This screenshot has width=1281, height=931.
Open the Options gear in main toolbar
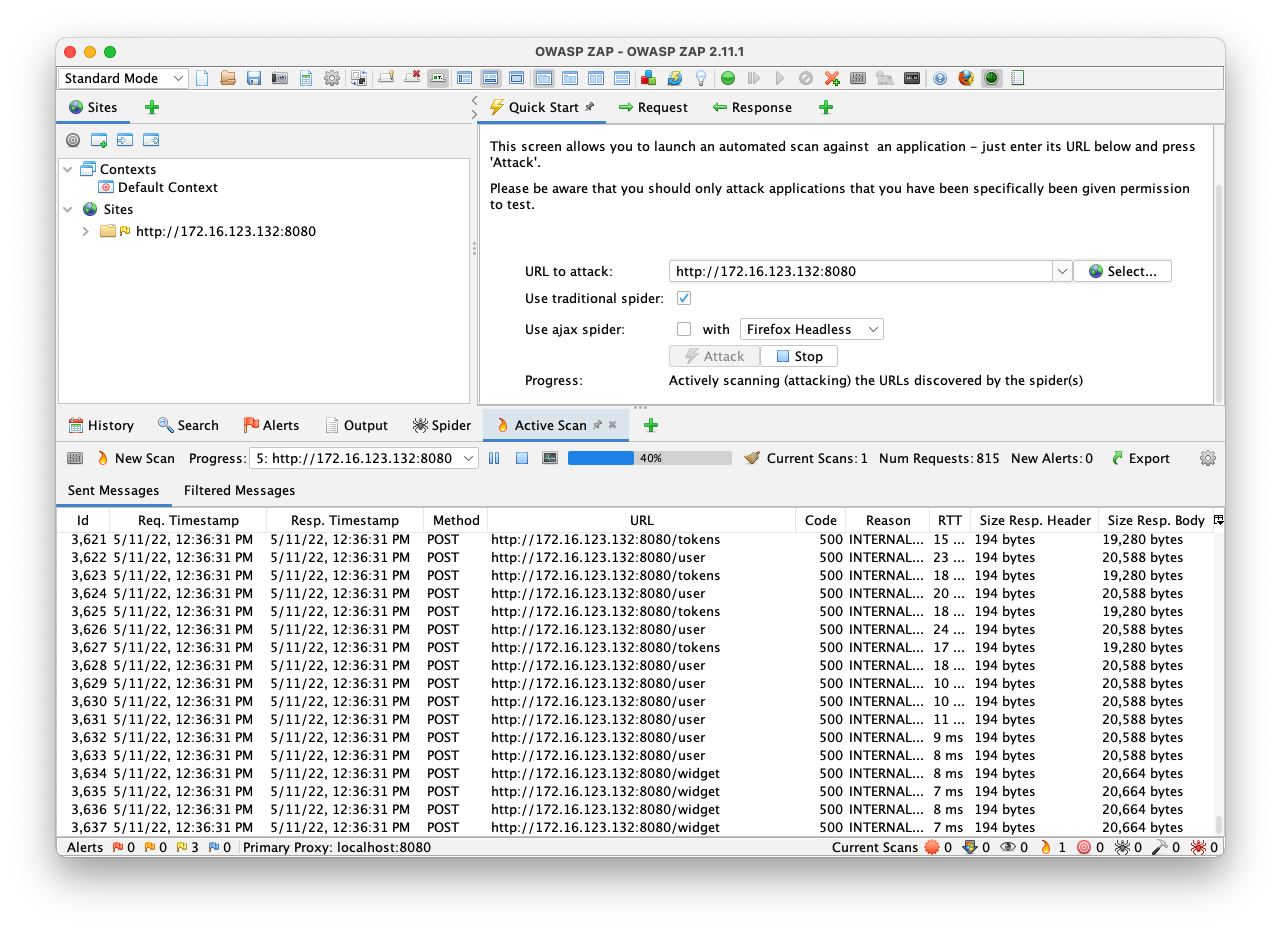tap(332, 78)
